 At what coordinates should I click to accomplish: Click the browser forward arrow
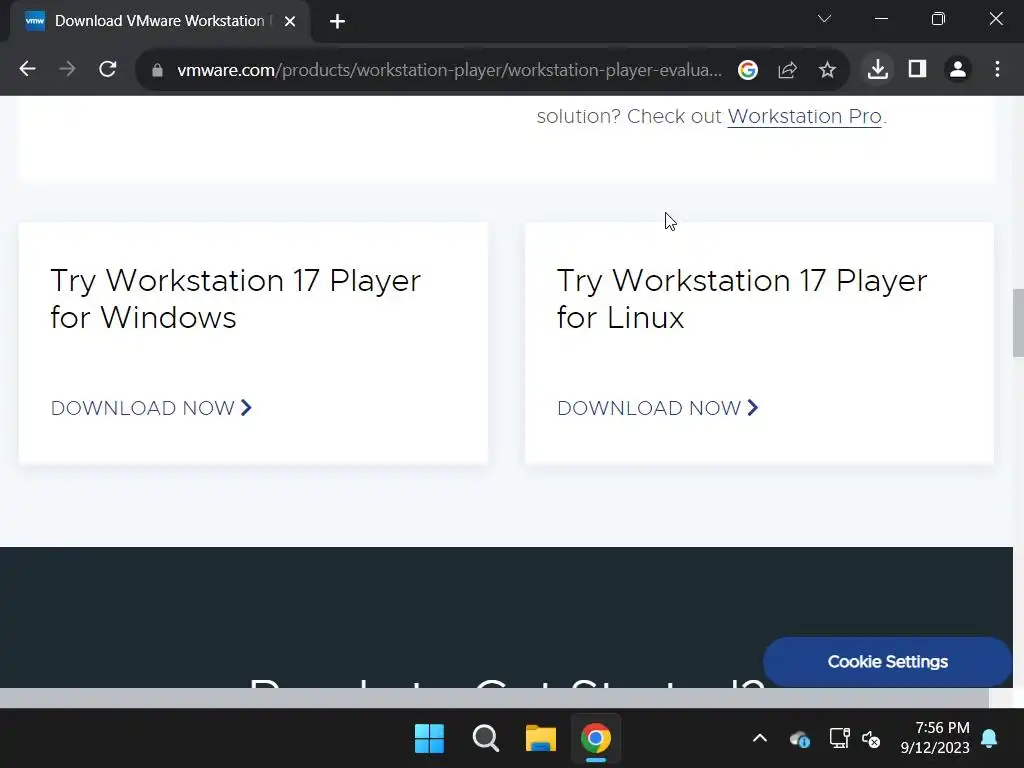pyautogui.click(x=67, y=69)
